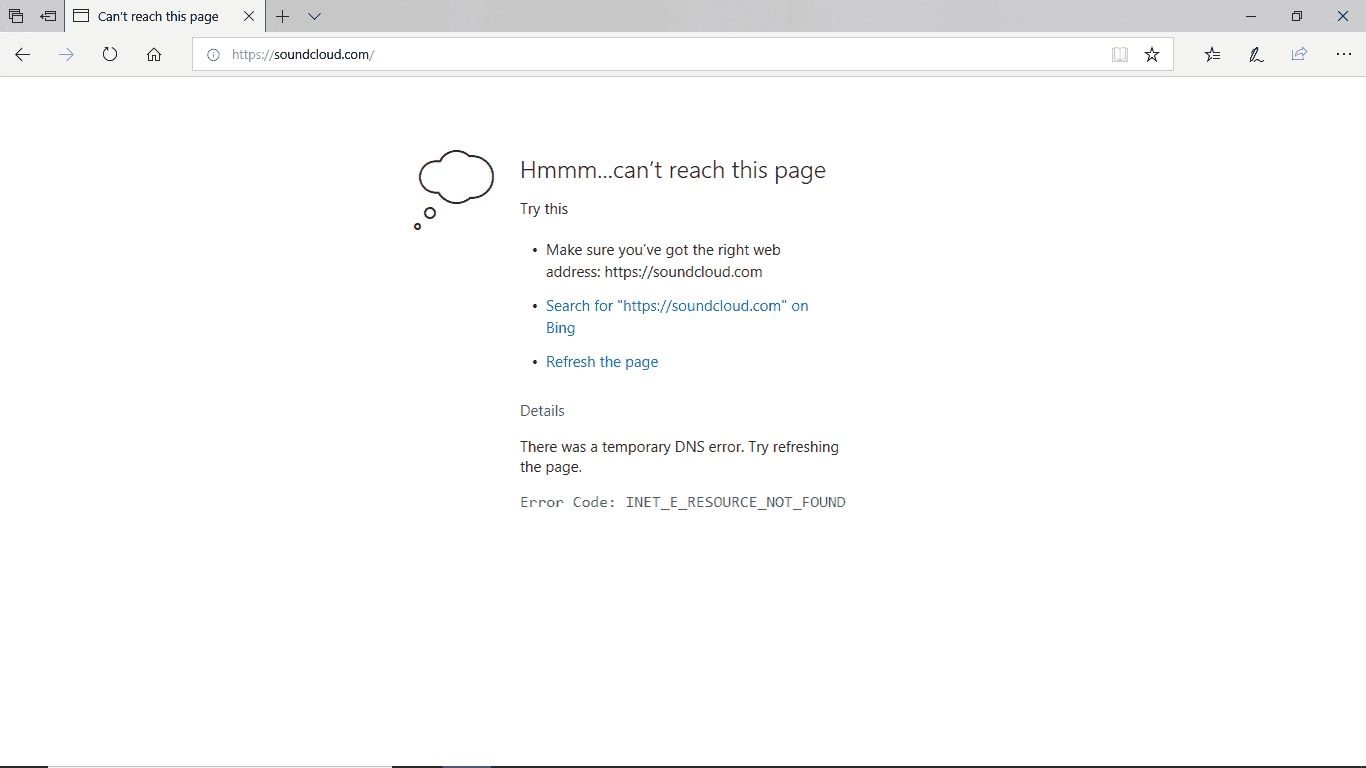Open the tabs you've set aside icon
Screen dimensions: 1366x768
pyautogui.click(x=16, y=16)
